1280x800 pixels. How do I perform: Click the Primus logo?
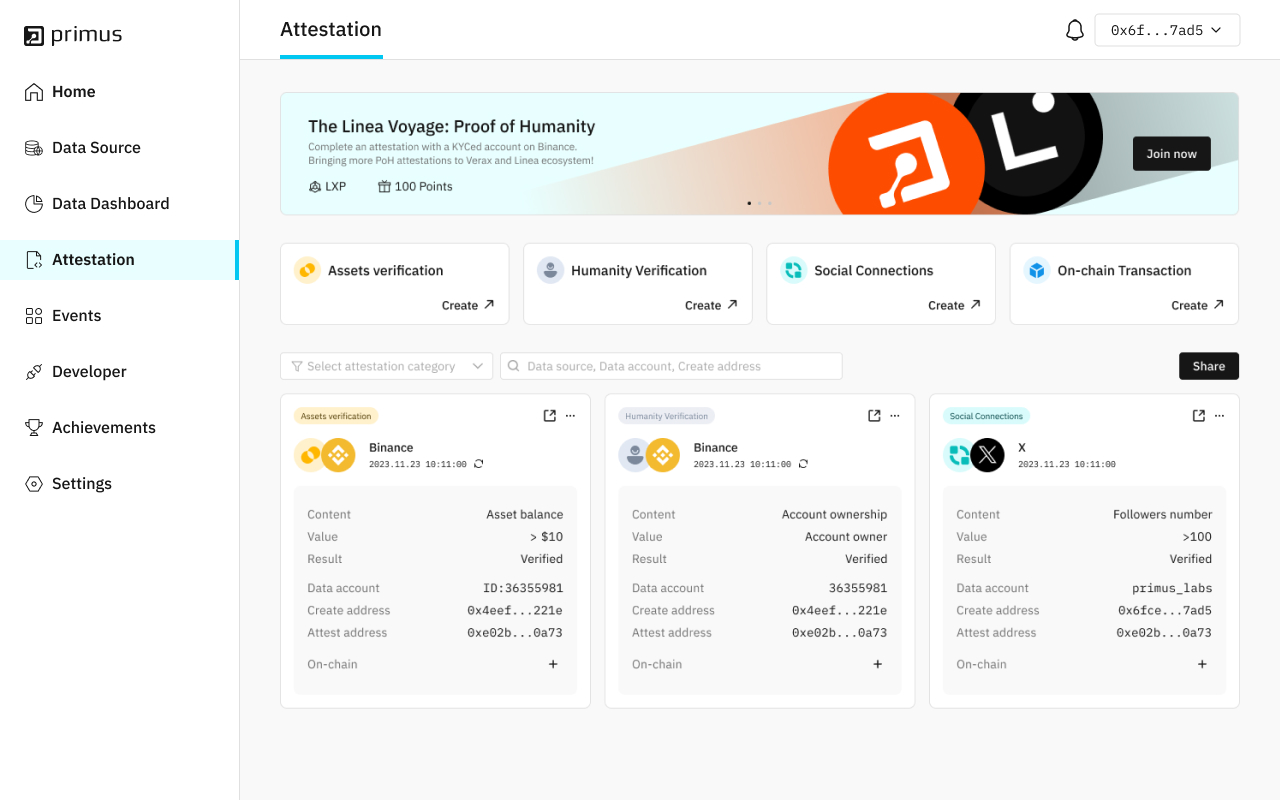pos(73,35)
